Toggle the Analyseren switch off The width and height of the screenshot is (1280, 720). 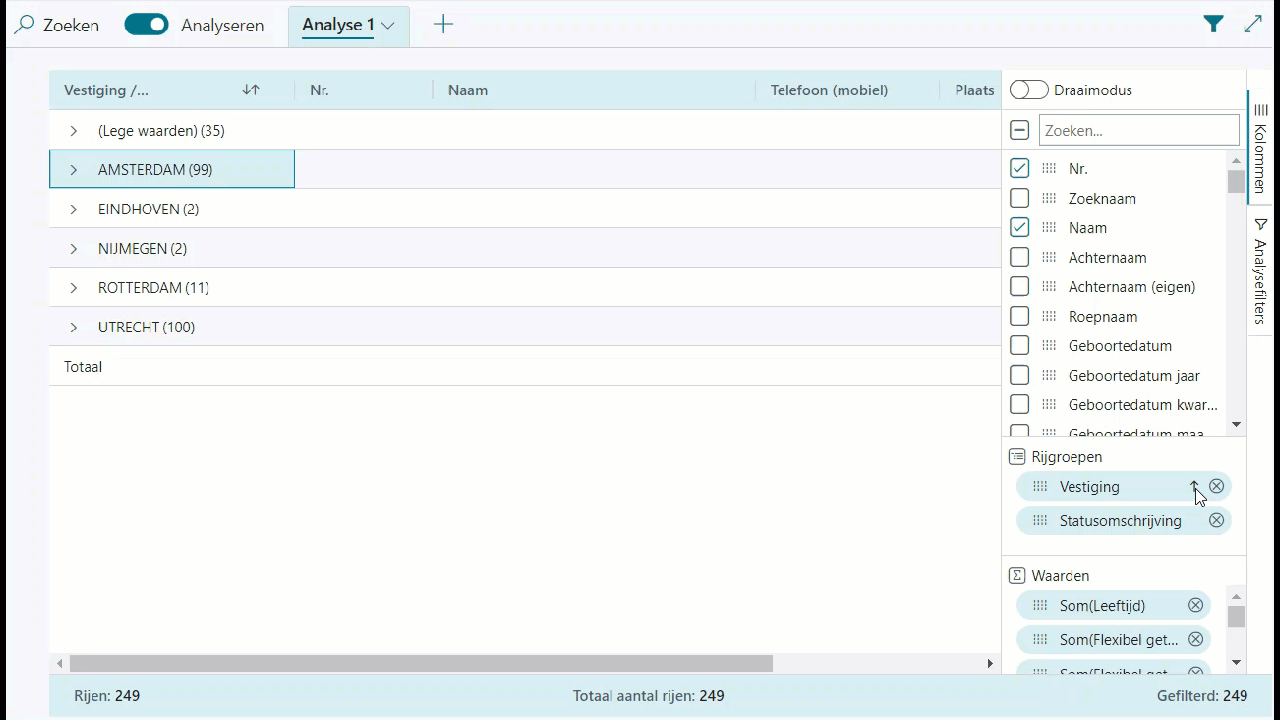146,25
